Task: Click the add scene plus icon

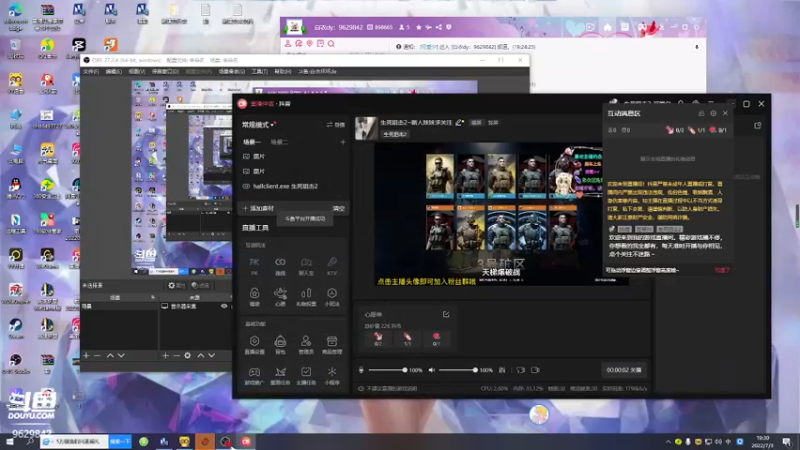Action: [343, 142]
